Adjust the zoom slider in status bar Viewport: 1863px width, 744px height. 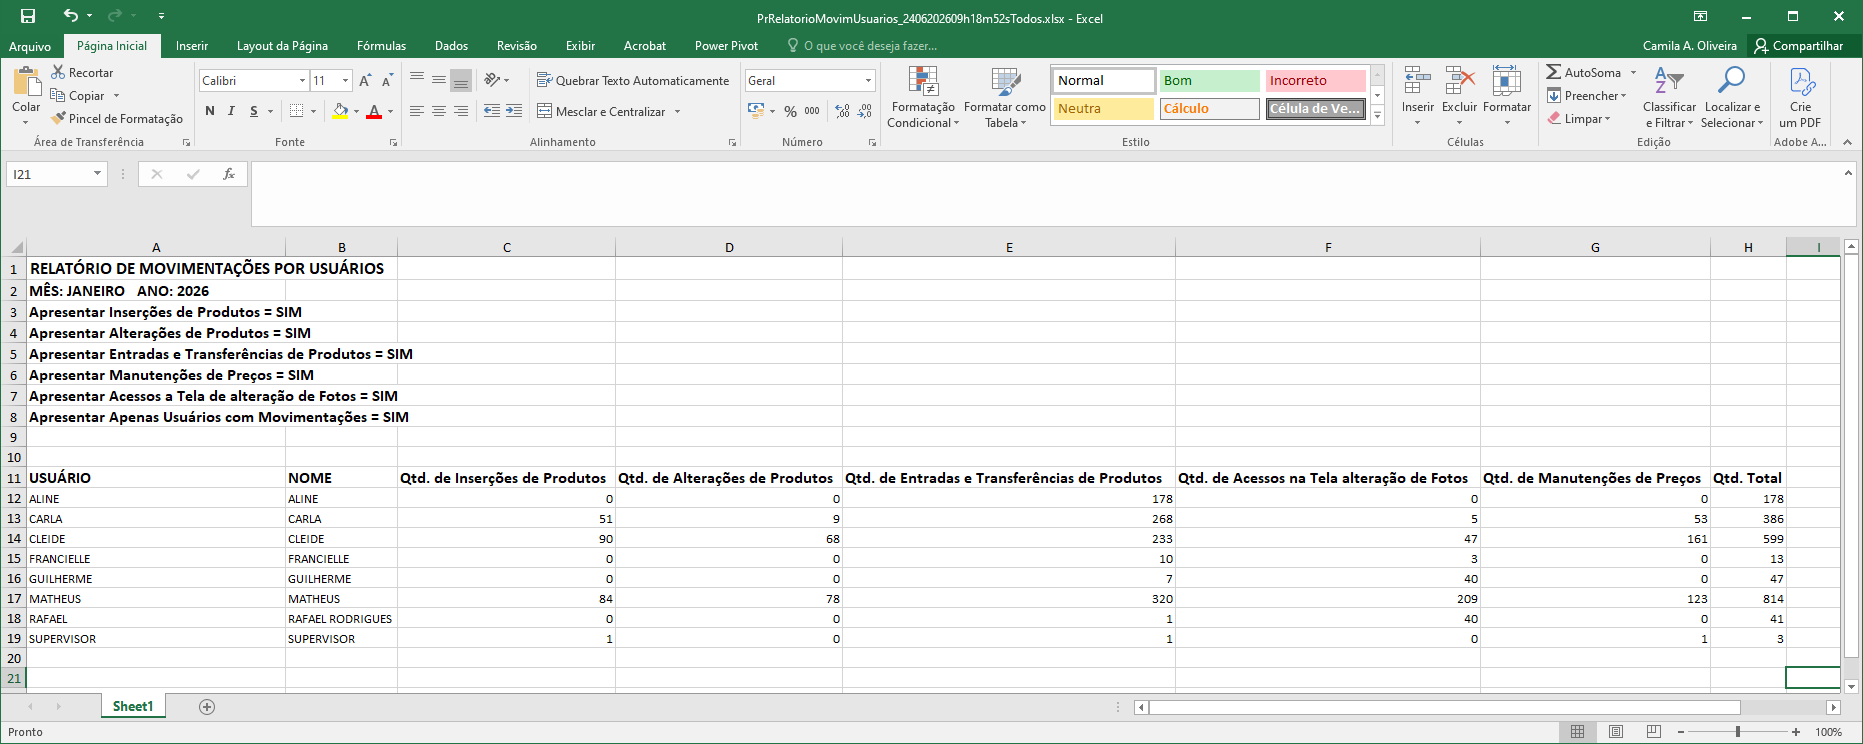point(1738,732)
